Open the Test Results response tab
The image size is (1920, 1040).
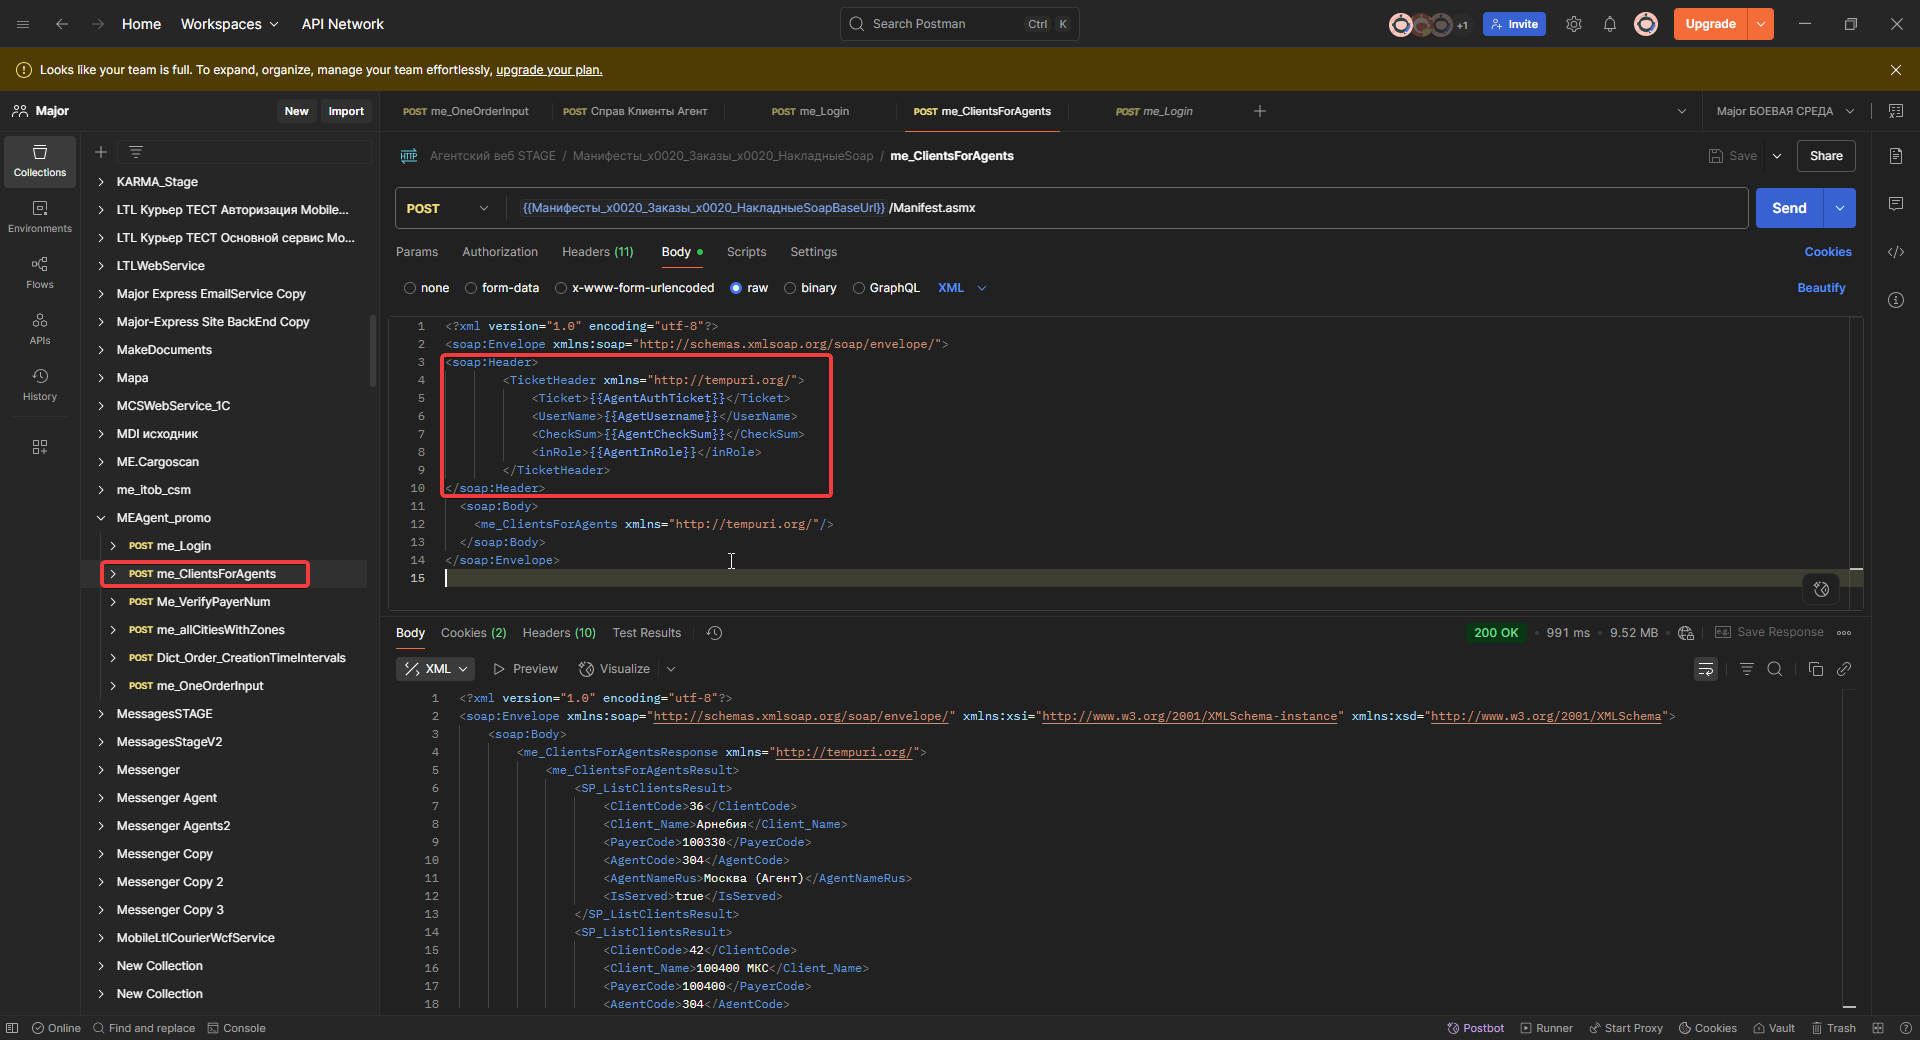647,633
